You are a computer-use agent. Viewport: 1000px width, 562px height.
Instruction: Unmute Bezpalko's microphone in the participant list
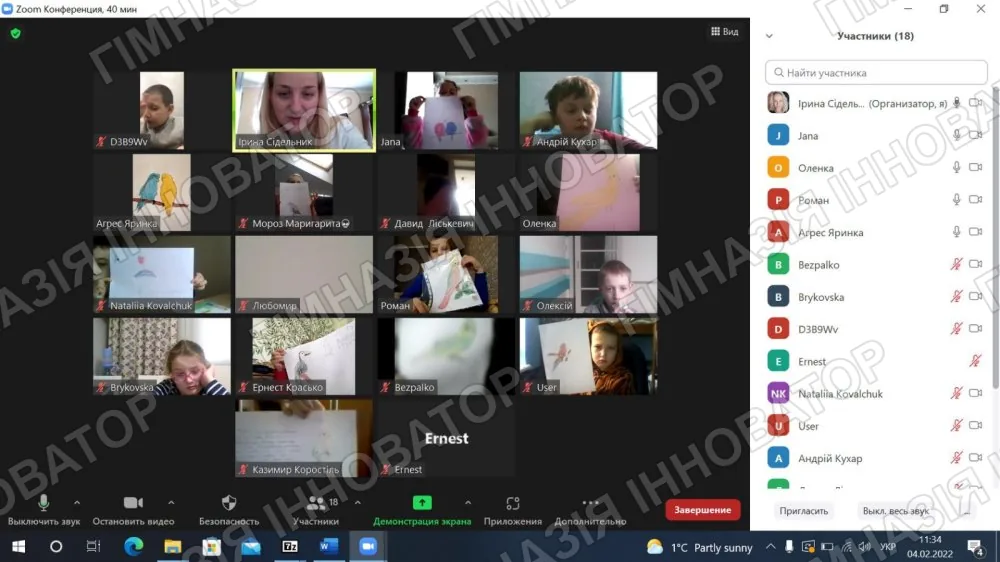tap(956, 264)
